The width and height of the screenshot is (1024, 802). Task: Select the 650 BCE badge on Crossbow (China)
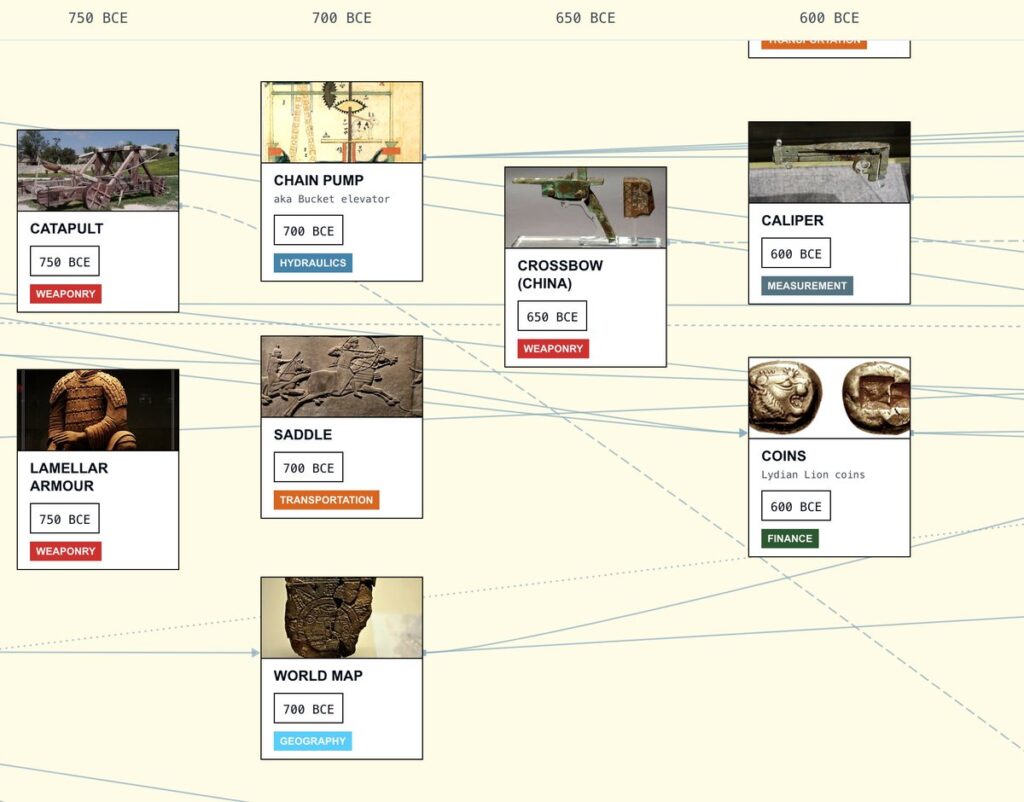[x=552, y=316]
